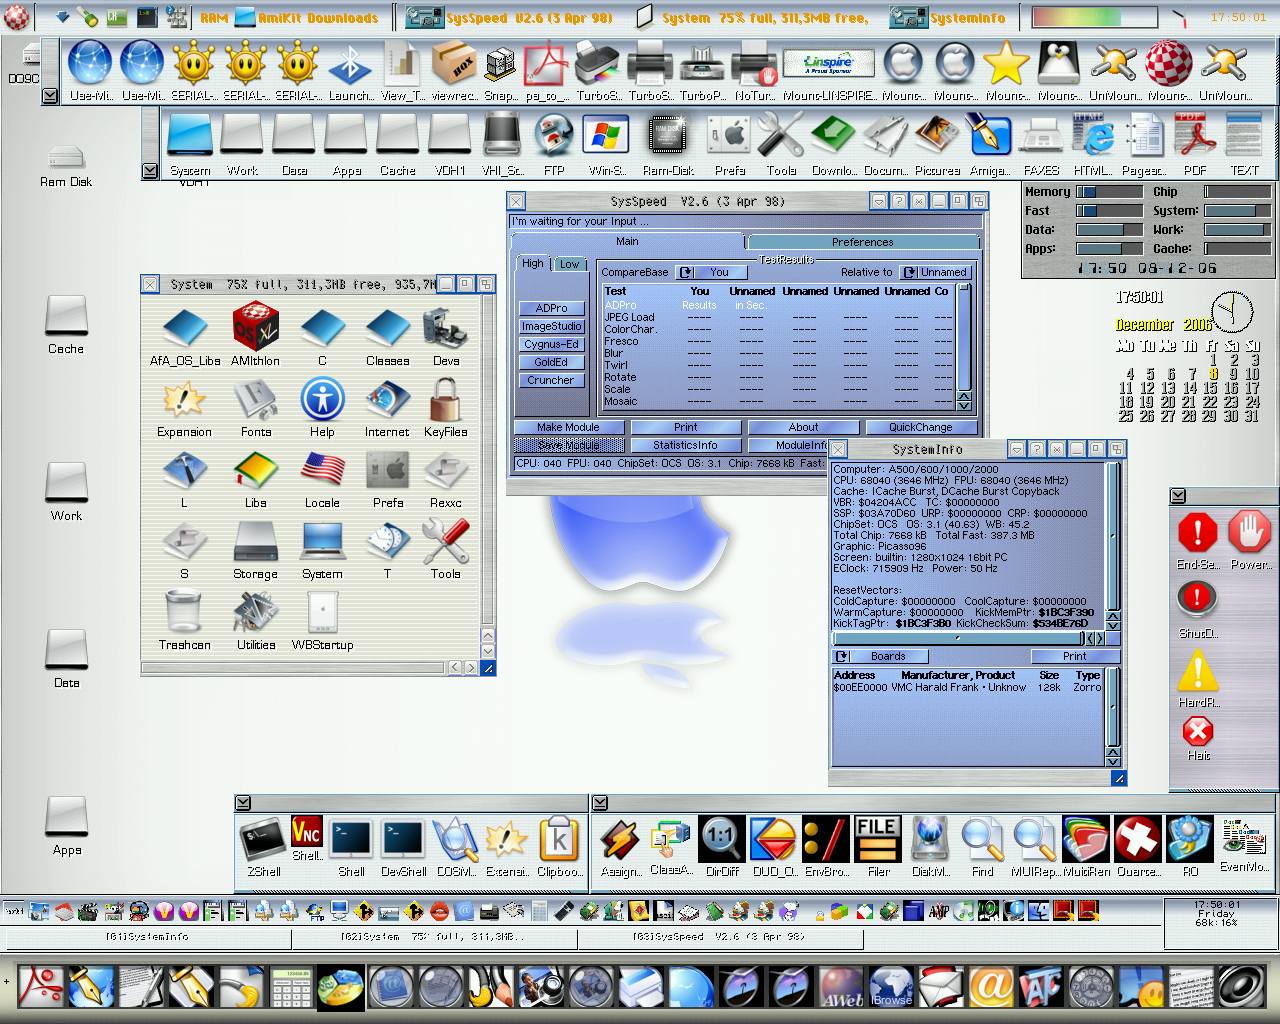Image resolution: width=1280 pixels, height=1024 pixels.
Task: Open Boards cycle gadget in SystemInfo
Action: pos(880,656)
